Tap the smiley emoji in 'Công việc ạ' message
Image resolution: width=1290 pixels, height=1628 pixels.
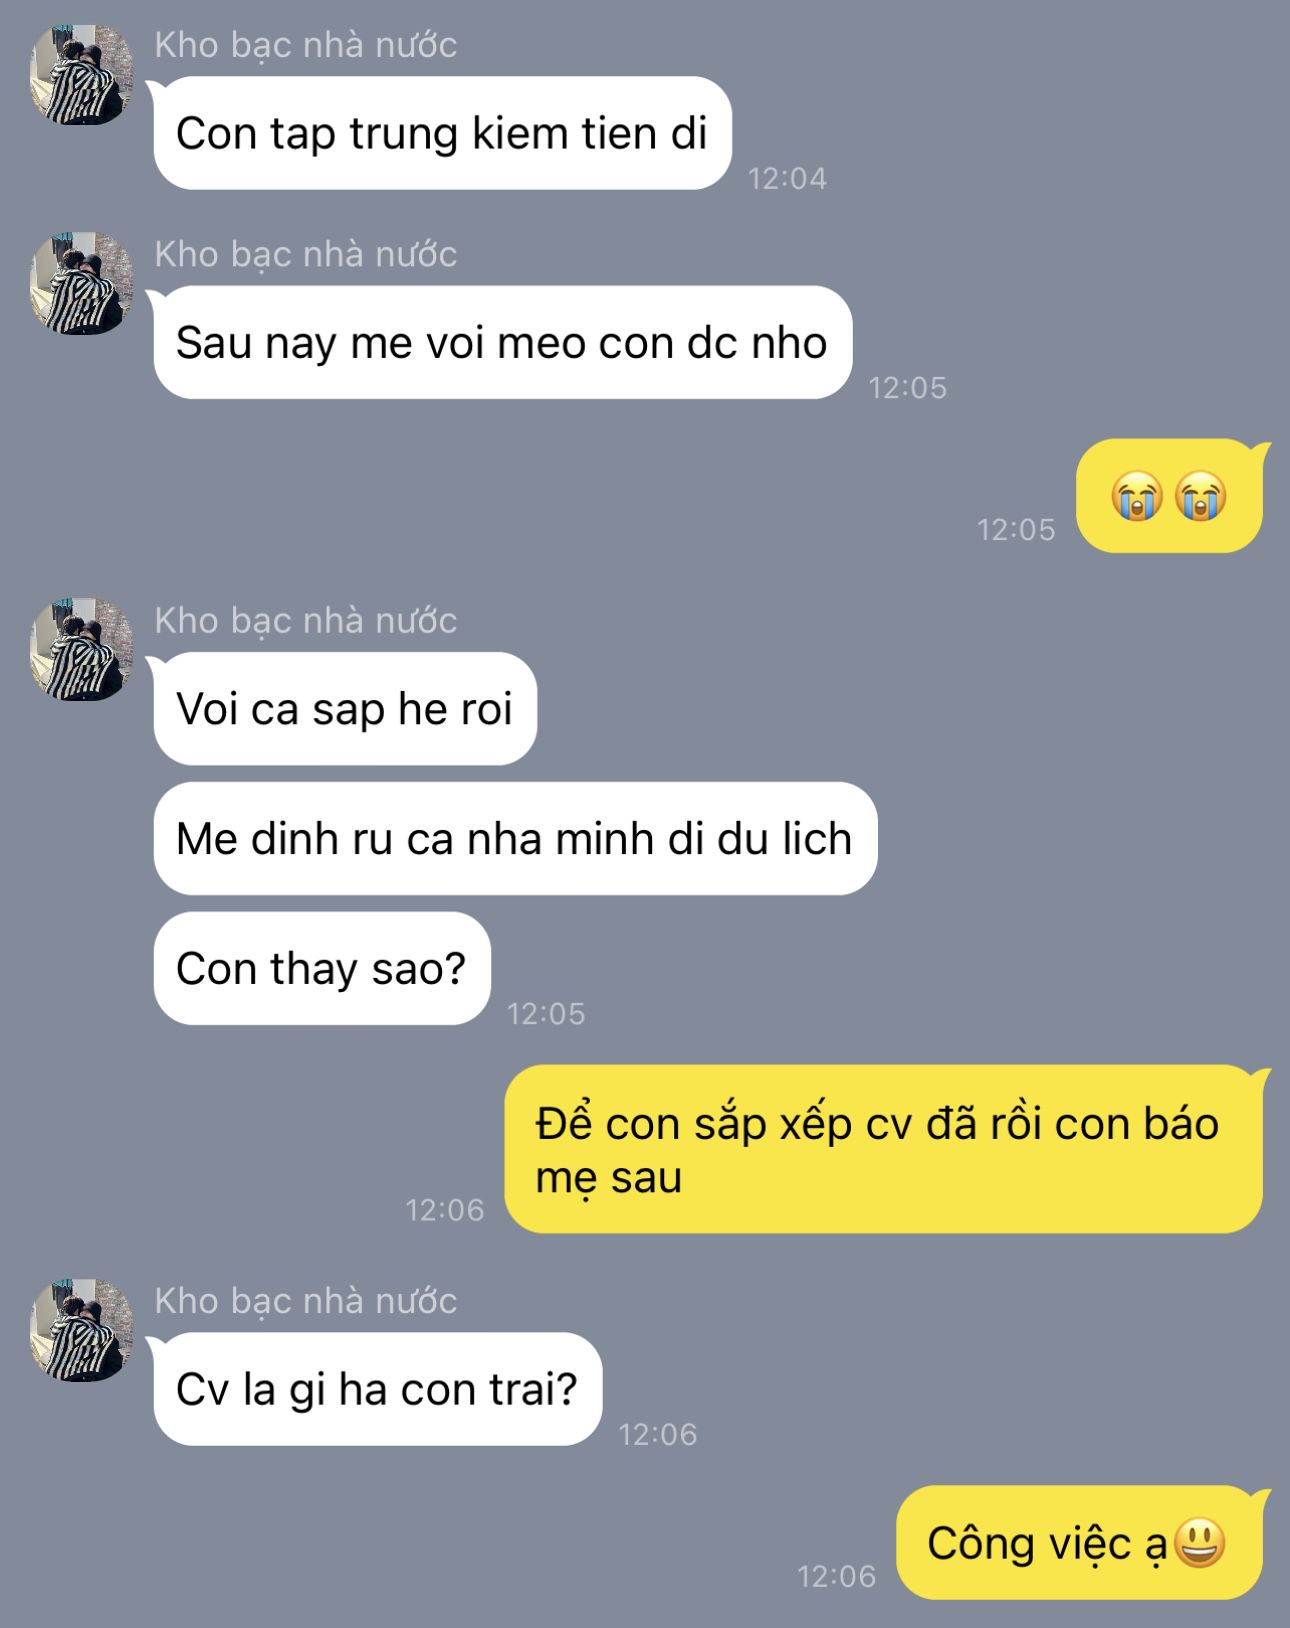pyautogui.click(x=1199, y=1543)
